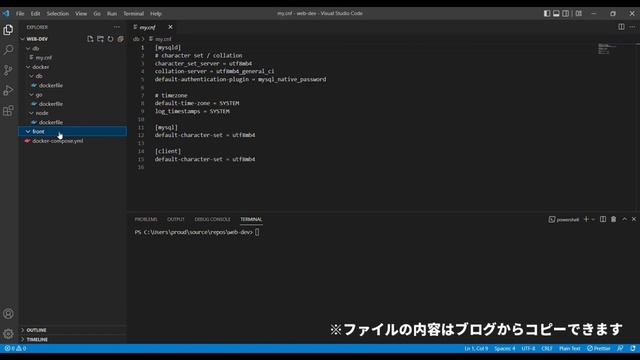Close the my.cnf editor tab
Image resolution: width=640 pixels, height=360 pixels.
(x=170, y=27)
